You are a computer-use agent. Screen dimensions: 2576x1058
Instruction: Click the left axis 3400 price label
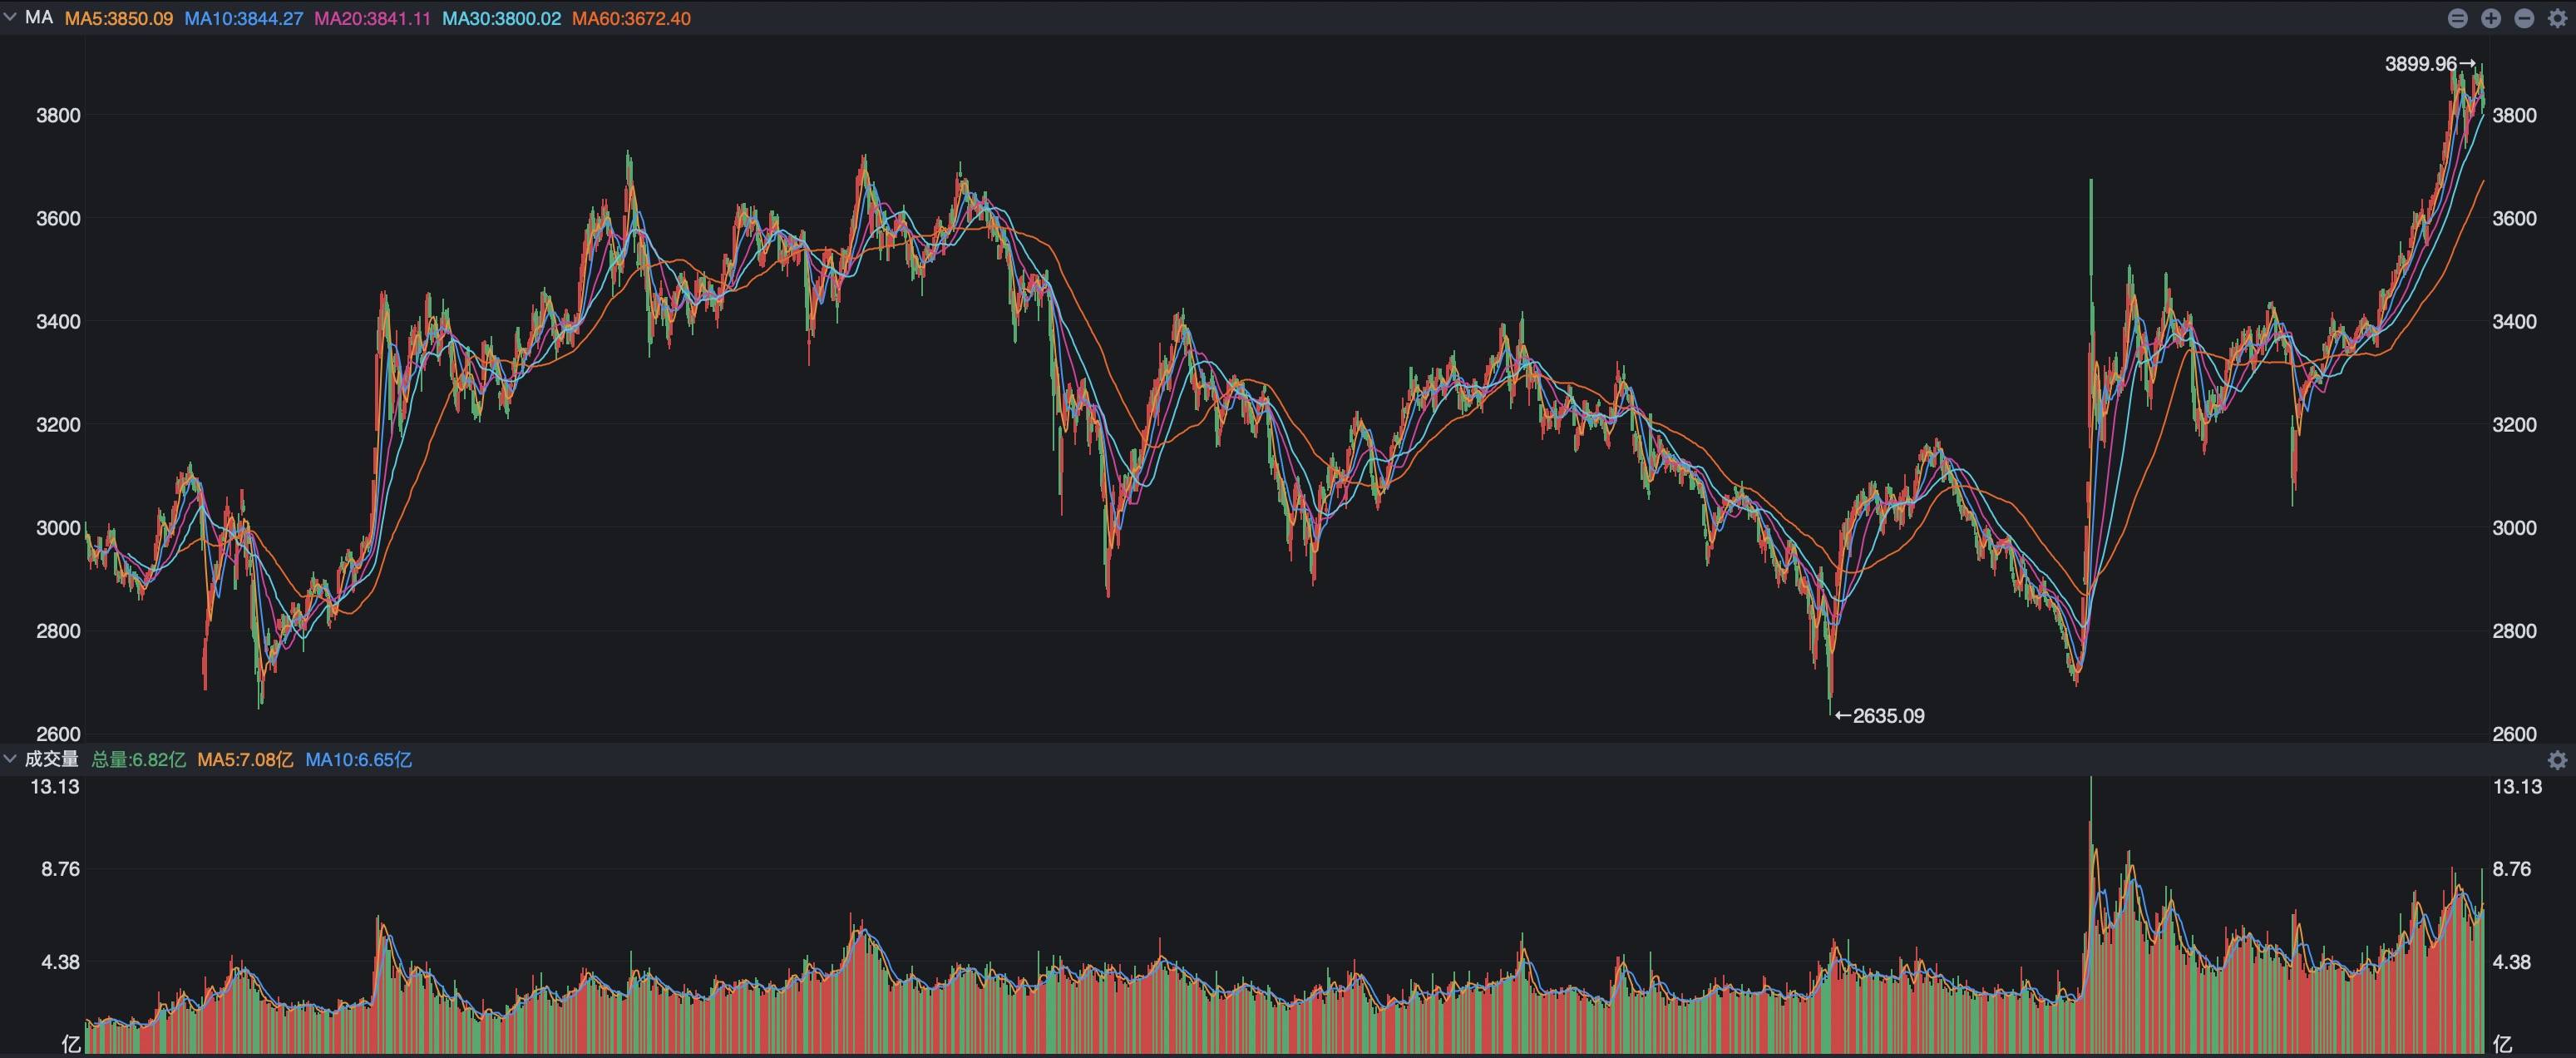(x=58, y=321)
